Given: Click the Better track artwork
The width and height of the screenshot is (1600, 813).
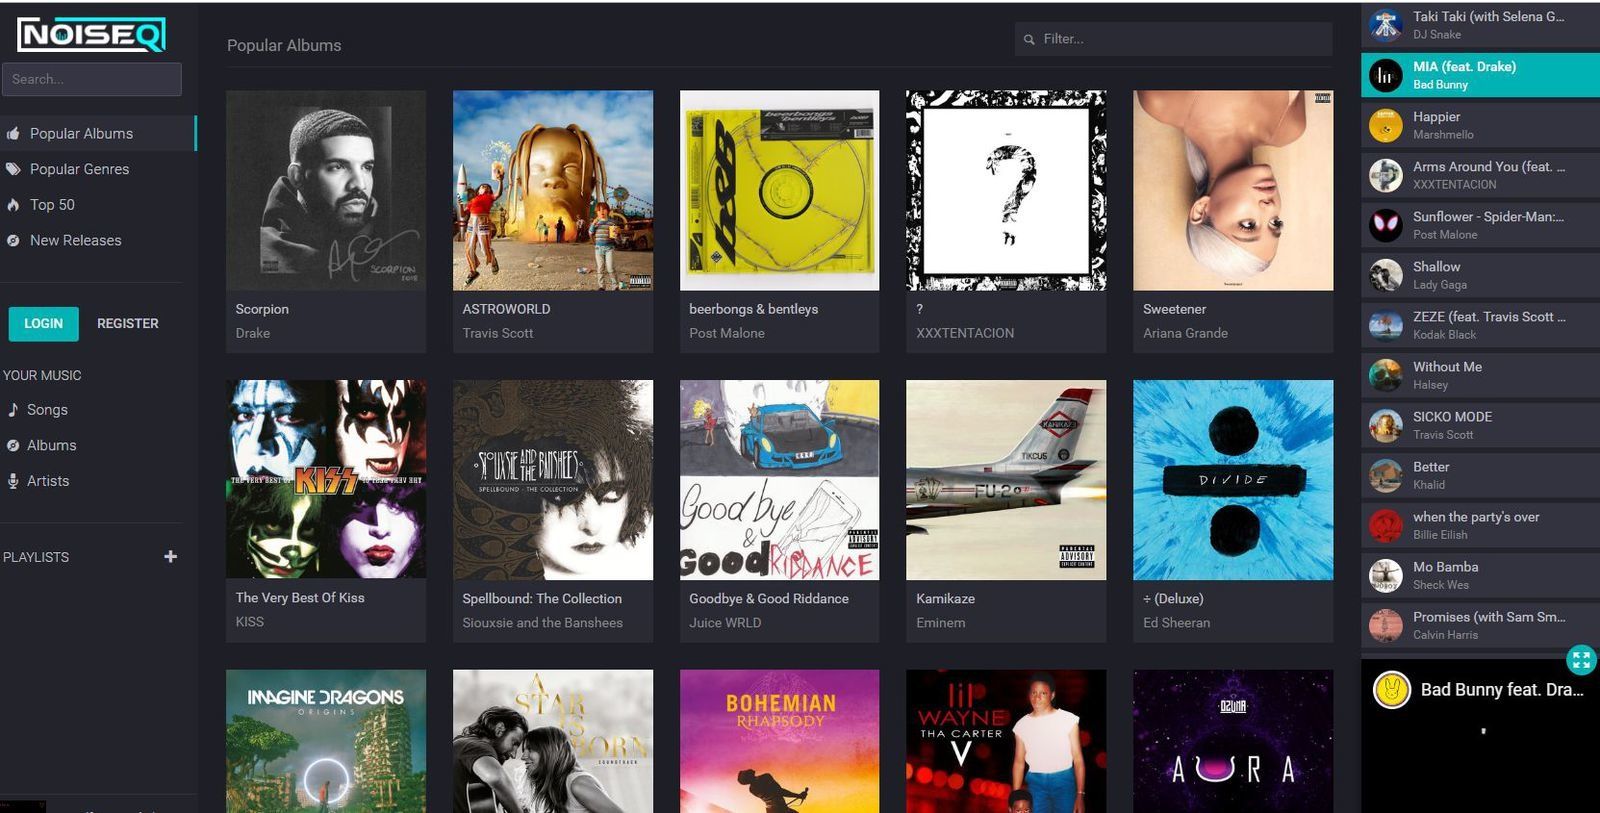Looking at the screenshot, I should 1385,475.
